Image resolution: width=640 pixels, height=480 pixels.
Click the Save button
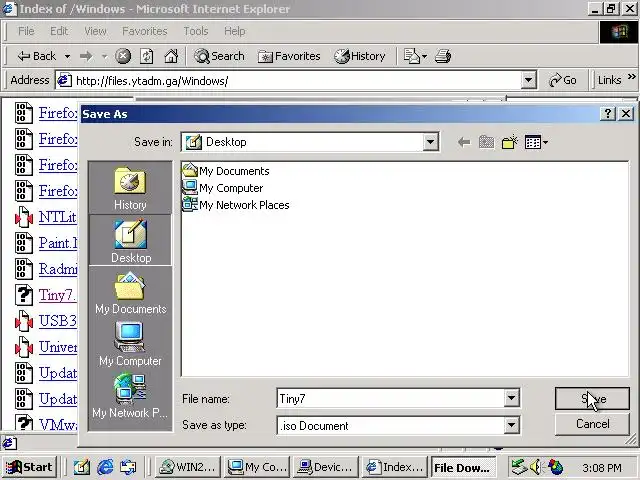(x=592, y=398)
